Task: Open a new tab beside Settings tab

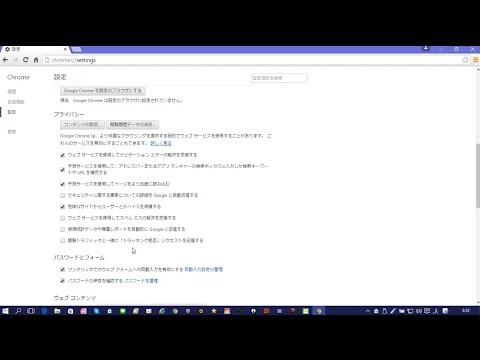Action: [x=76, y=49]
